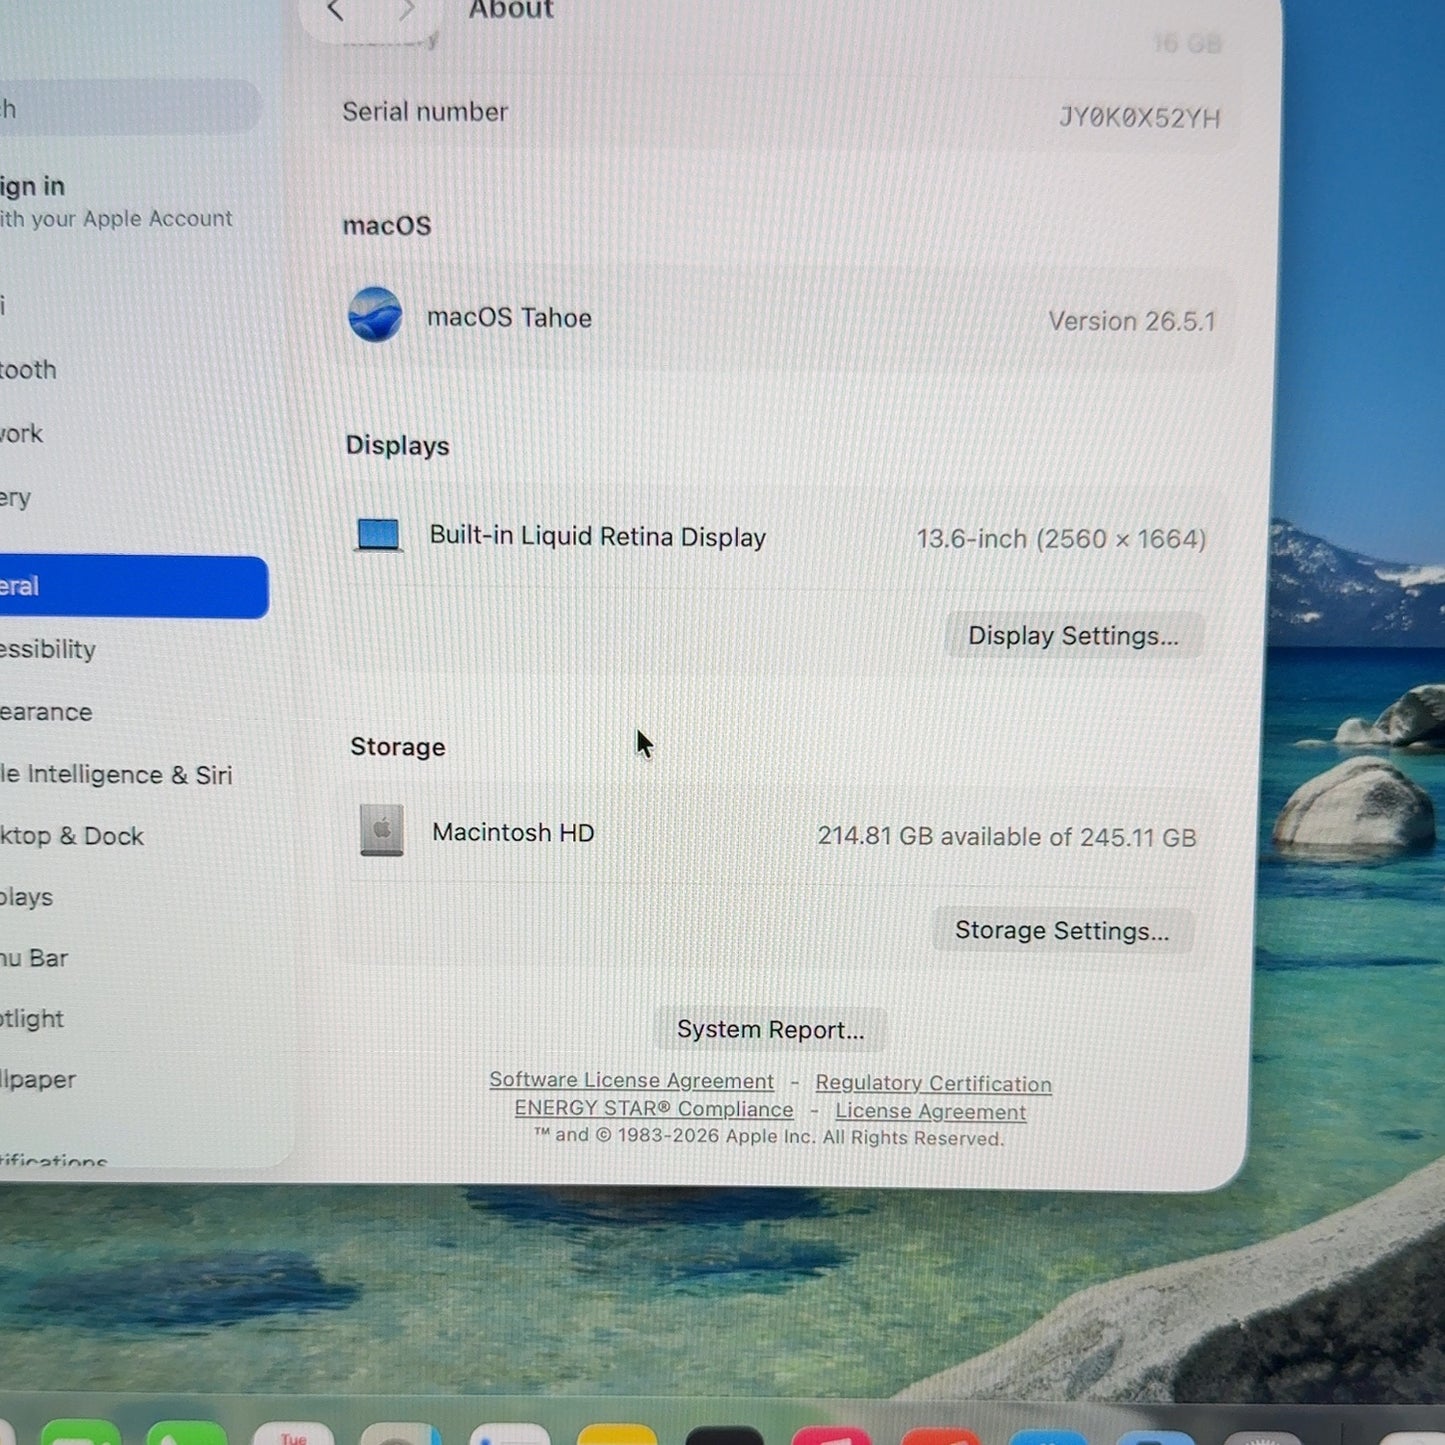Screen dimensions: 1445x1445
Task: Click the macOS Tahoe name text
Action: tap(509, 318)
